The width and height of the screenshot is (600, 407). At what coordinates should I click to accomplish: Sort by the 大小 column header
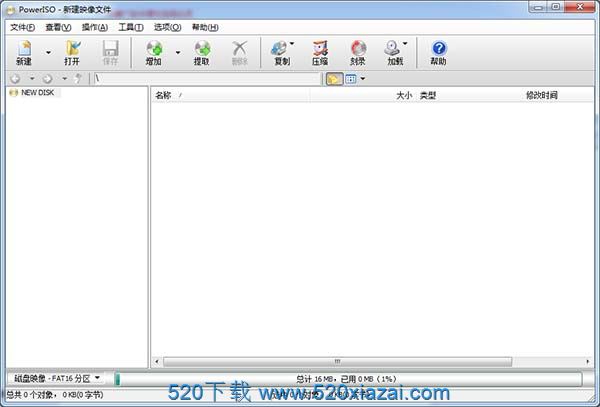404,95
